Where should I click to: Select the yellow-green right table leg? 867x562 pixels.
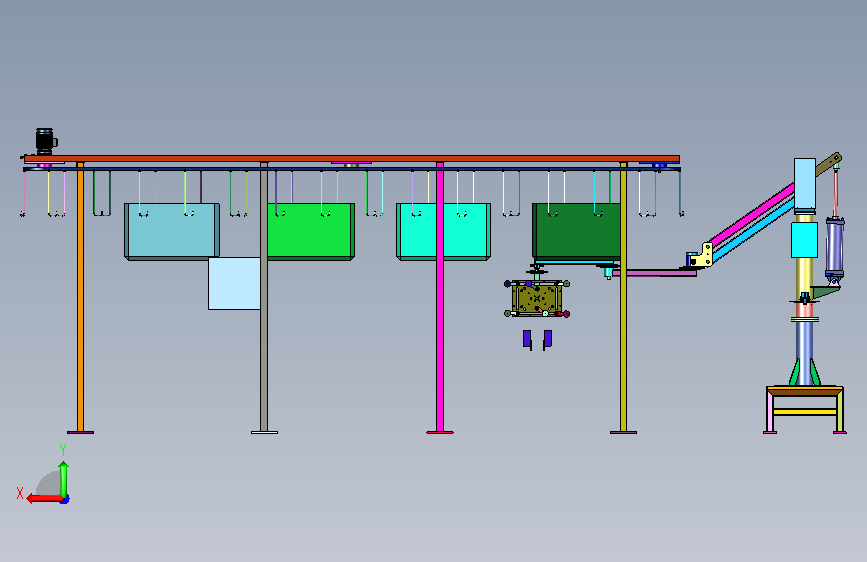coord(840,413)
